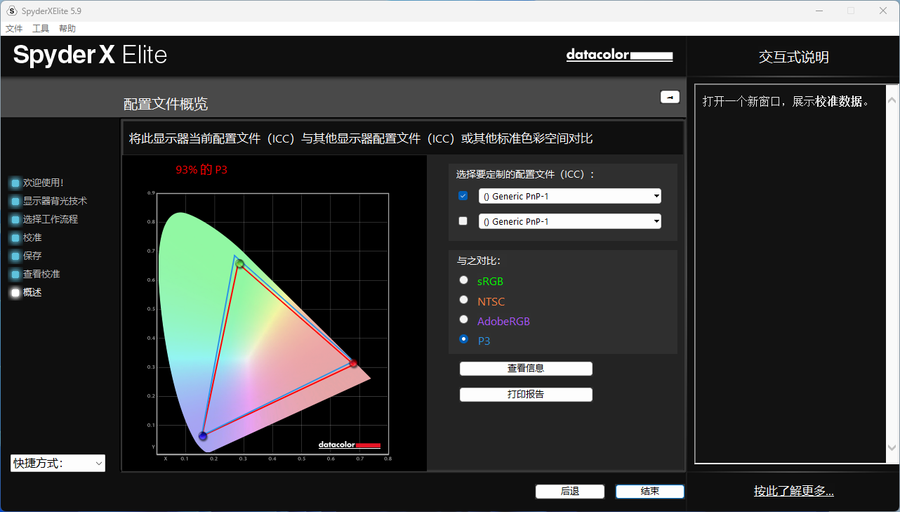Expand the first Generic PnP-1 profile dropdown
This screenshot has height=512, width=900.
(x=570, y=196)
